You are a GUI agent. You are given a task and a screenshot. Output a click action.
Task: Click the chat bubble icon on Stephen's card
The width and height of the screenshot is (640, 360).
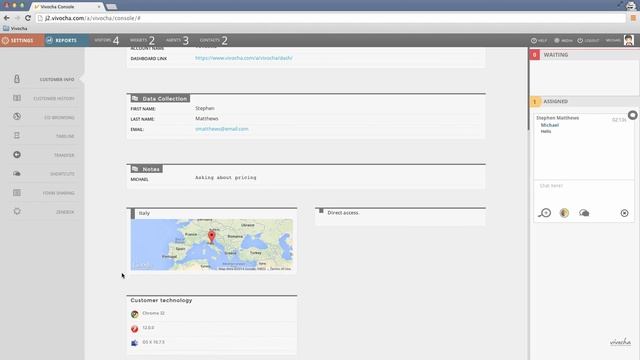click(632, 115)
